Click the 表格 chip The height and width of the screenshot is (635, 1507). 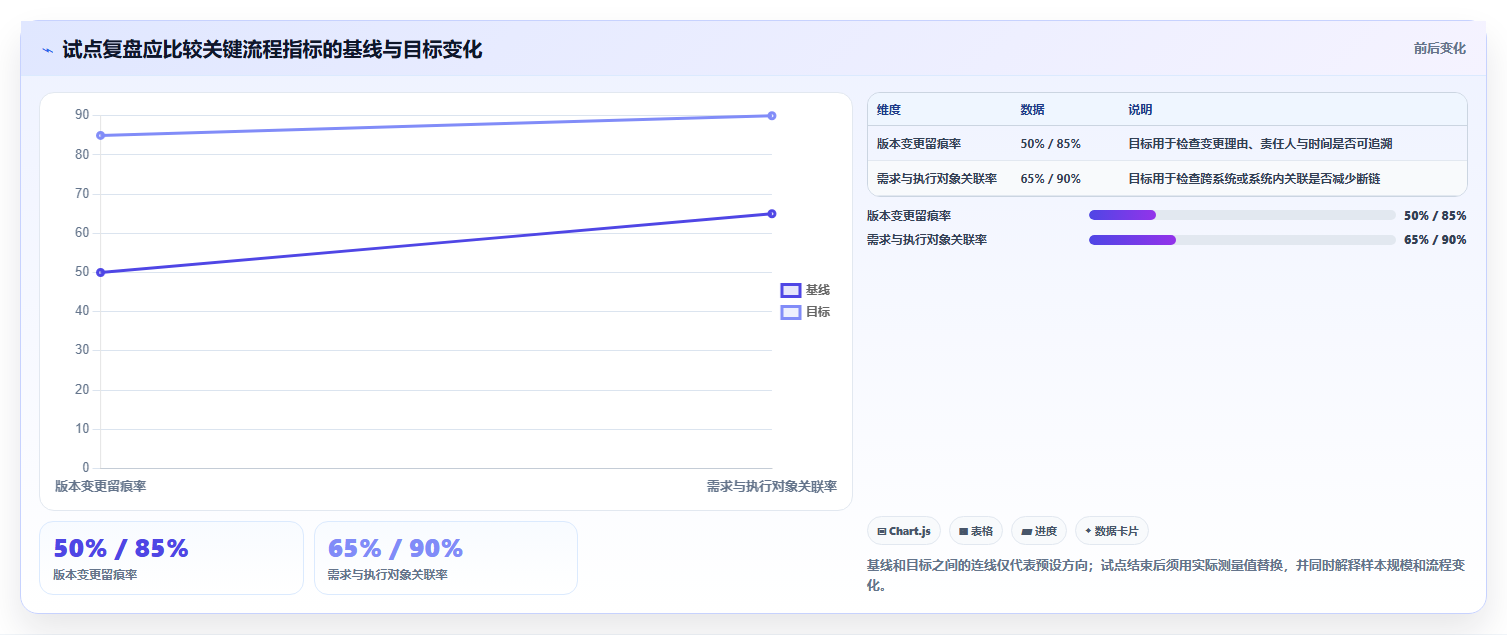coord(976,531)
